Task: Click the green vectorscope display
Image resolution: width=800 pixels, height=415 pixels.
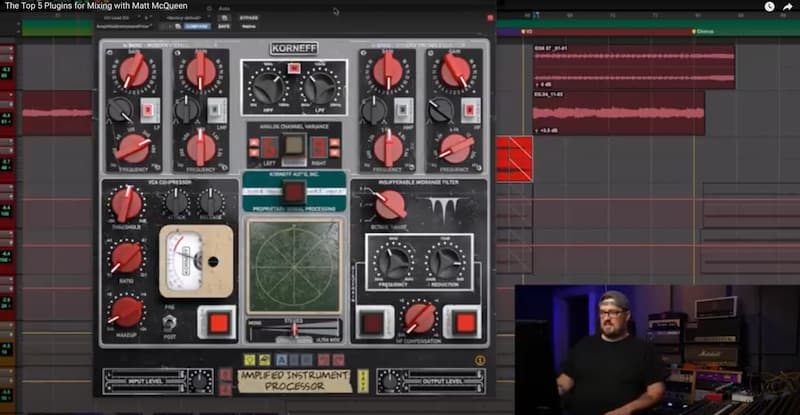Action: (x=294, y=266)
